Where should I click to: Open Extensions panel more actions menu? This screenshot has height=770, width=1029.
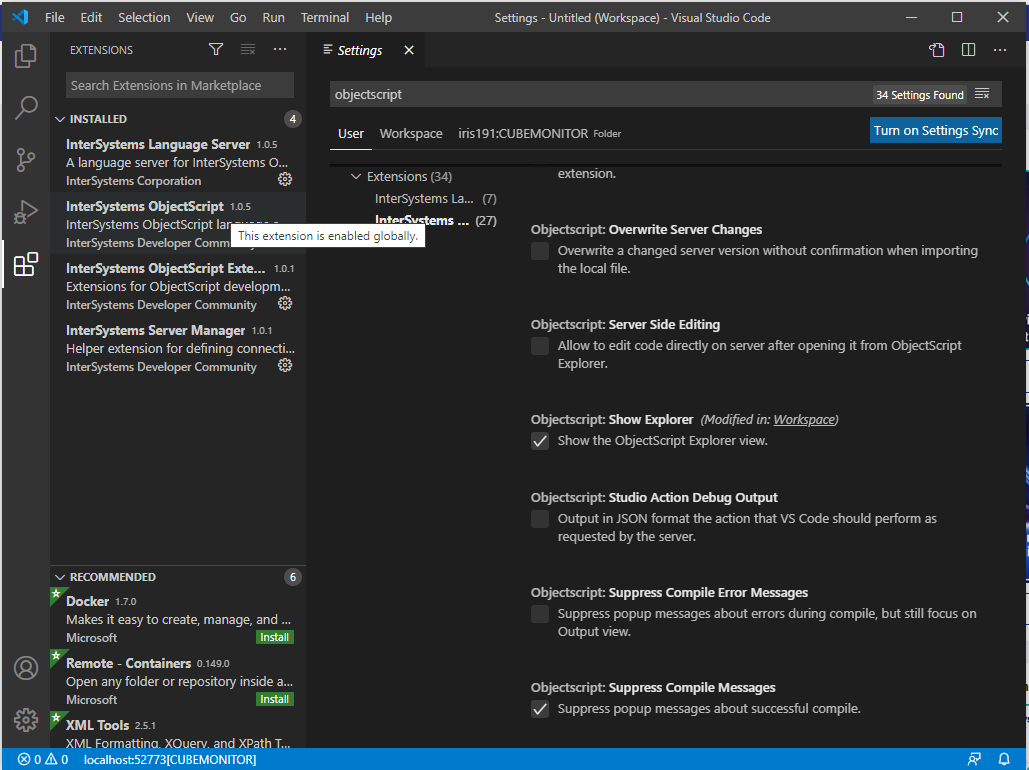pos(280,49)
